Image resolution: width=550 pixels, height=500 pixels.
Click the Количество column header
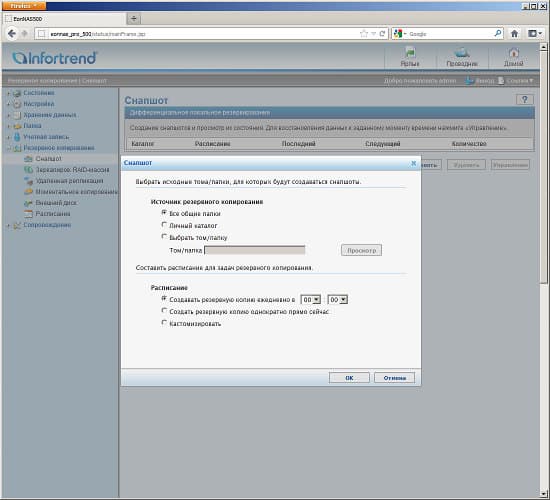(x=469, y=144)
